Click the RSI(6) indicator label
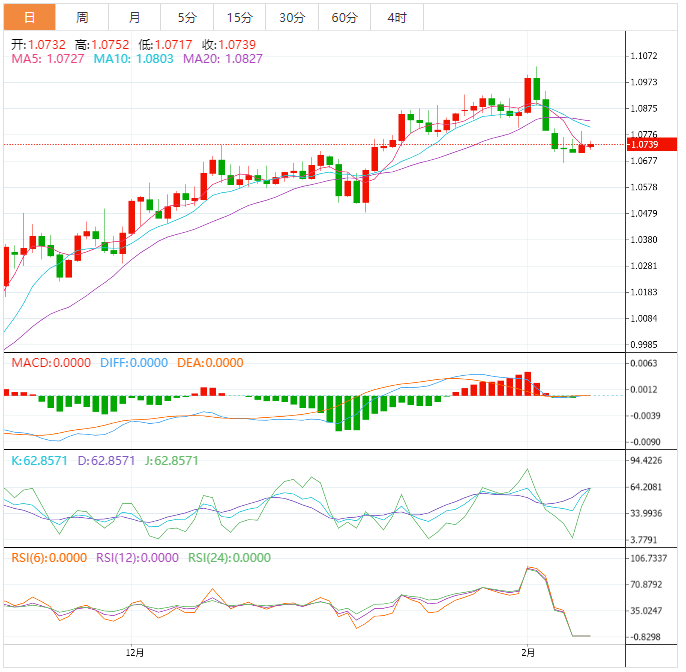 tap(49, 558)
